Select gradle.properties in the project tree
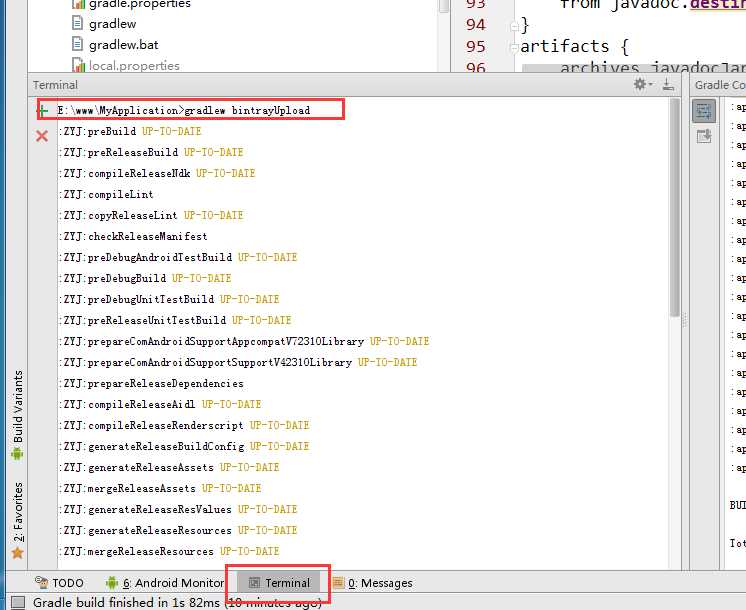This screenshot has width=746, height=610. point(131,4)
